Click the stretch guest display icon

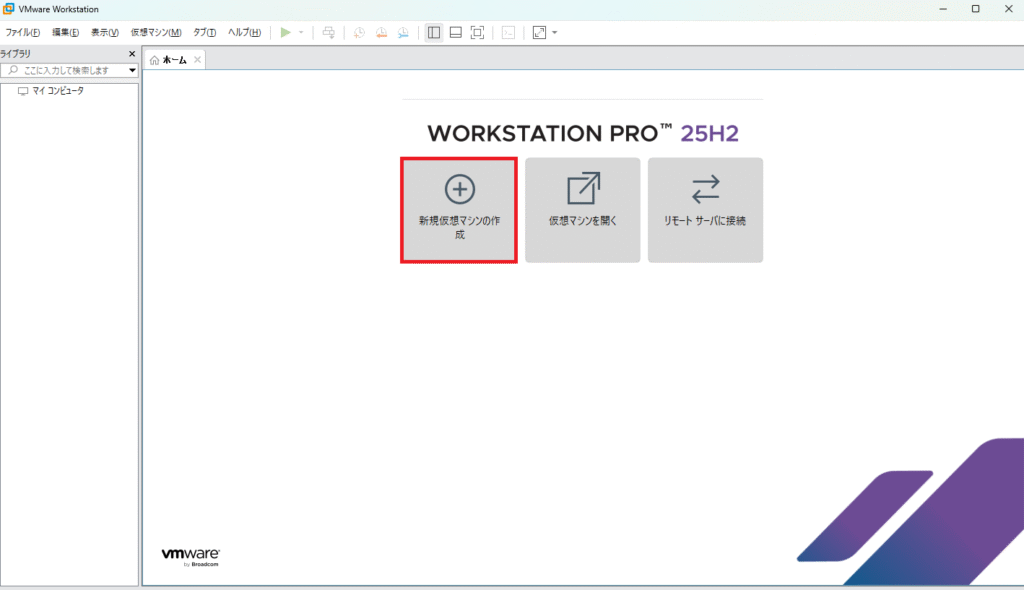click(539, 32)
